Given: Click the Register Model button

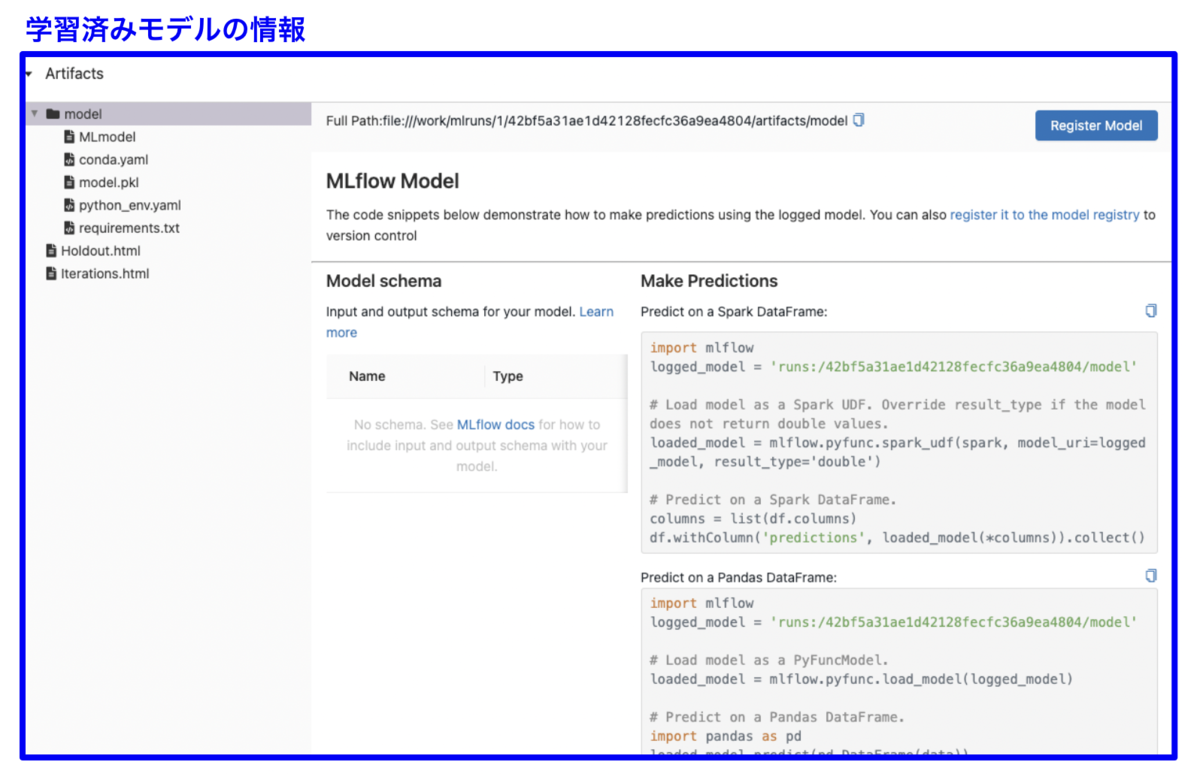Looking at the screenshot, I should 1096,125.
